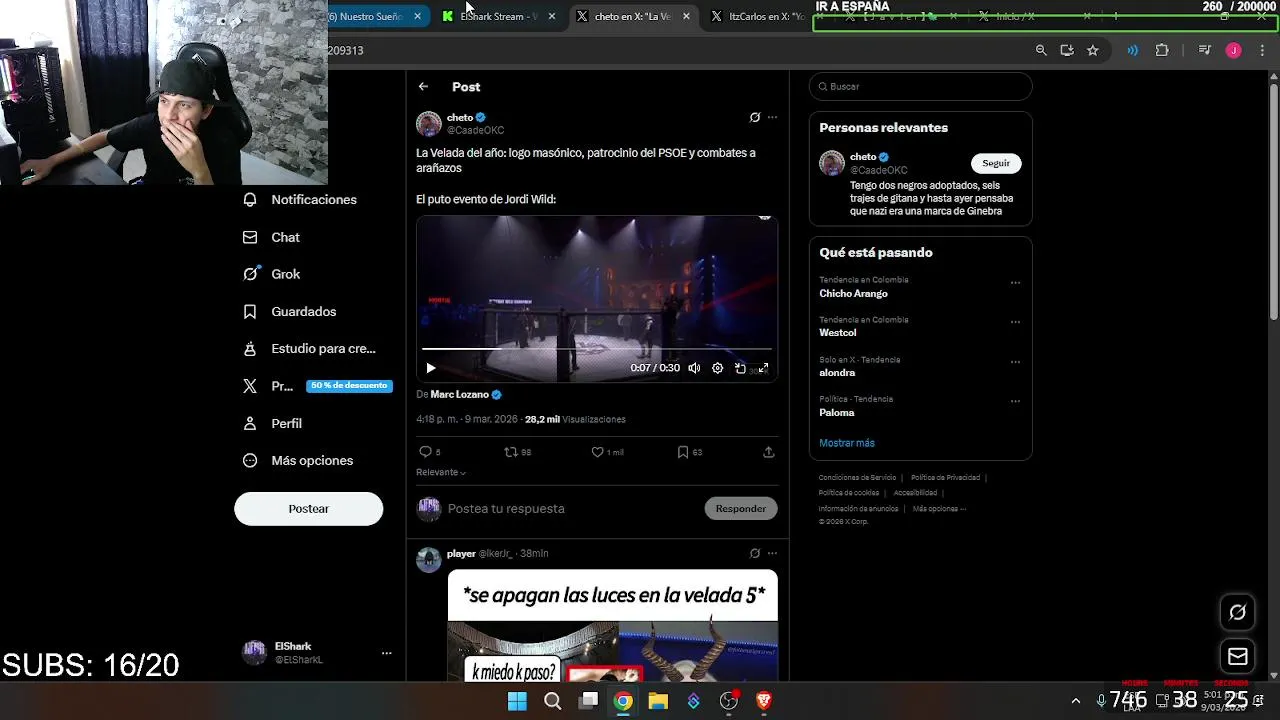The image size is (1280, 720).
Task: Open Chrome three-dot menu
Action: 1261,50
